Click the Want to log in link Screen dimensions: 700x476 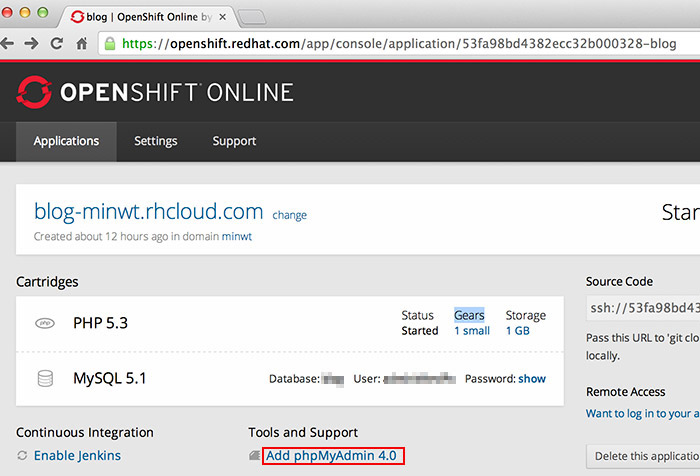tap(642, 413)
